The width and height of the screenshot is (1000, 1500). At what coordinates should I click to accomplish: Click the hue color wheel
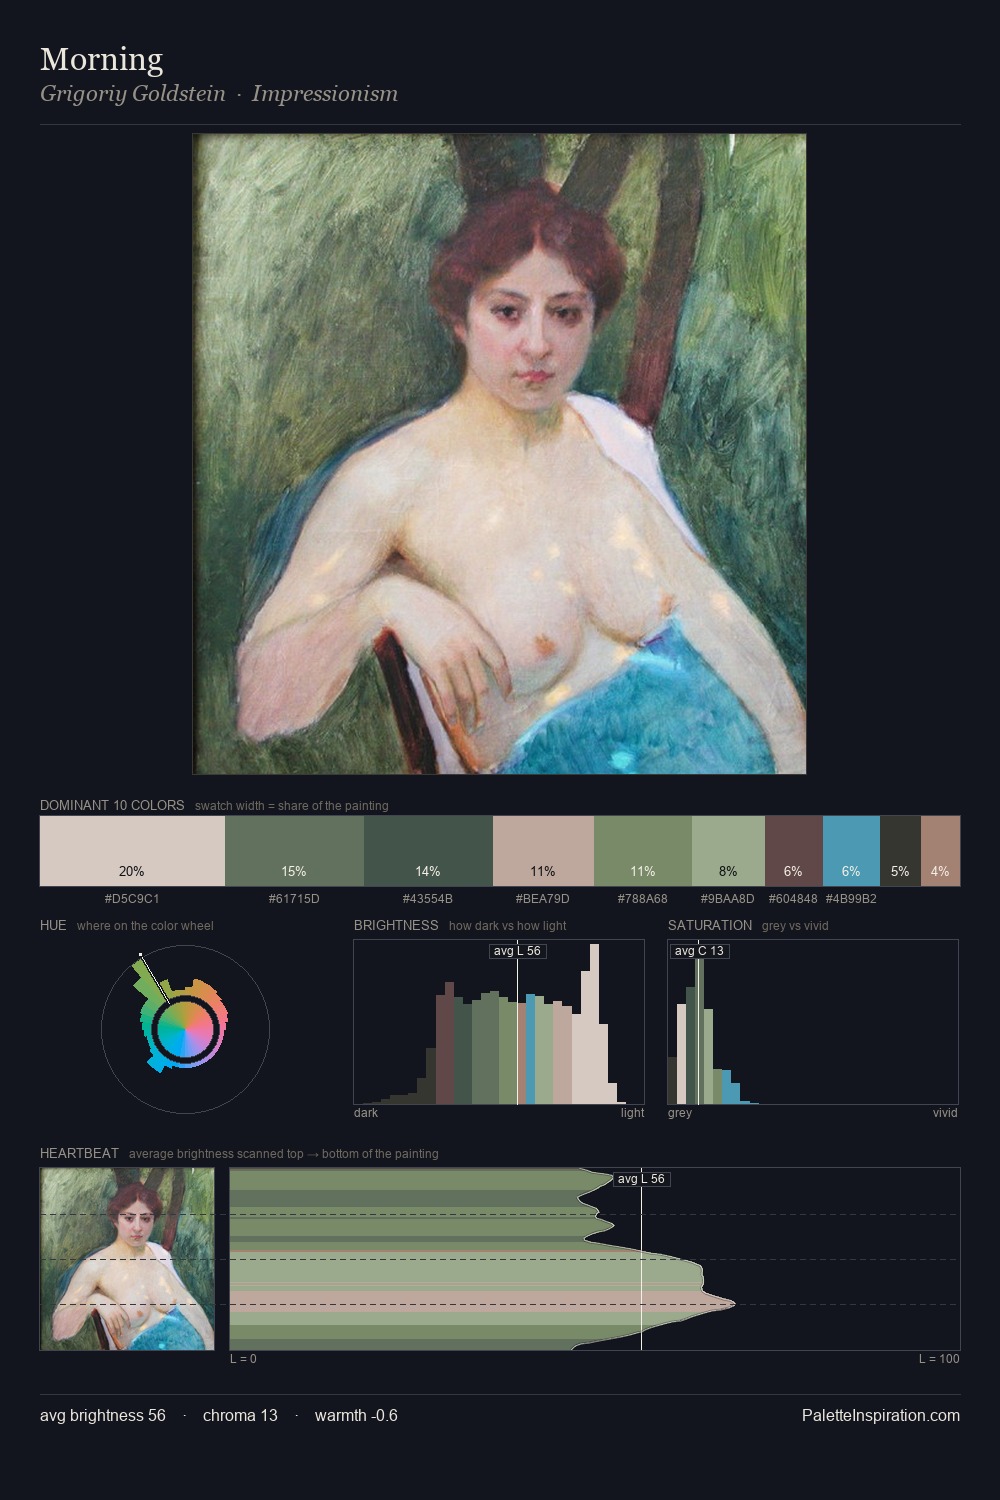click(185, 1029)
